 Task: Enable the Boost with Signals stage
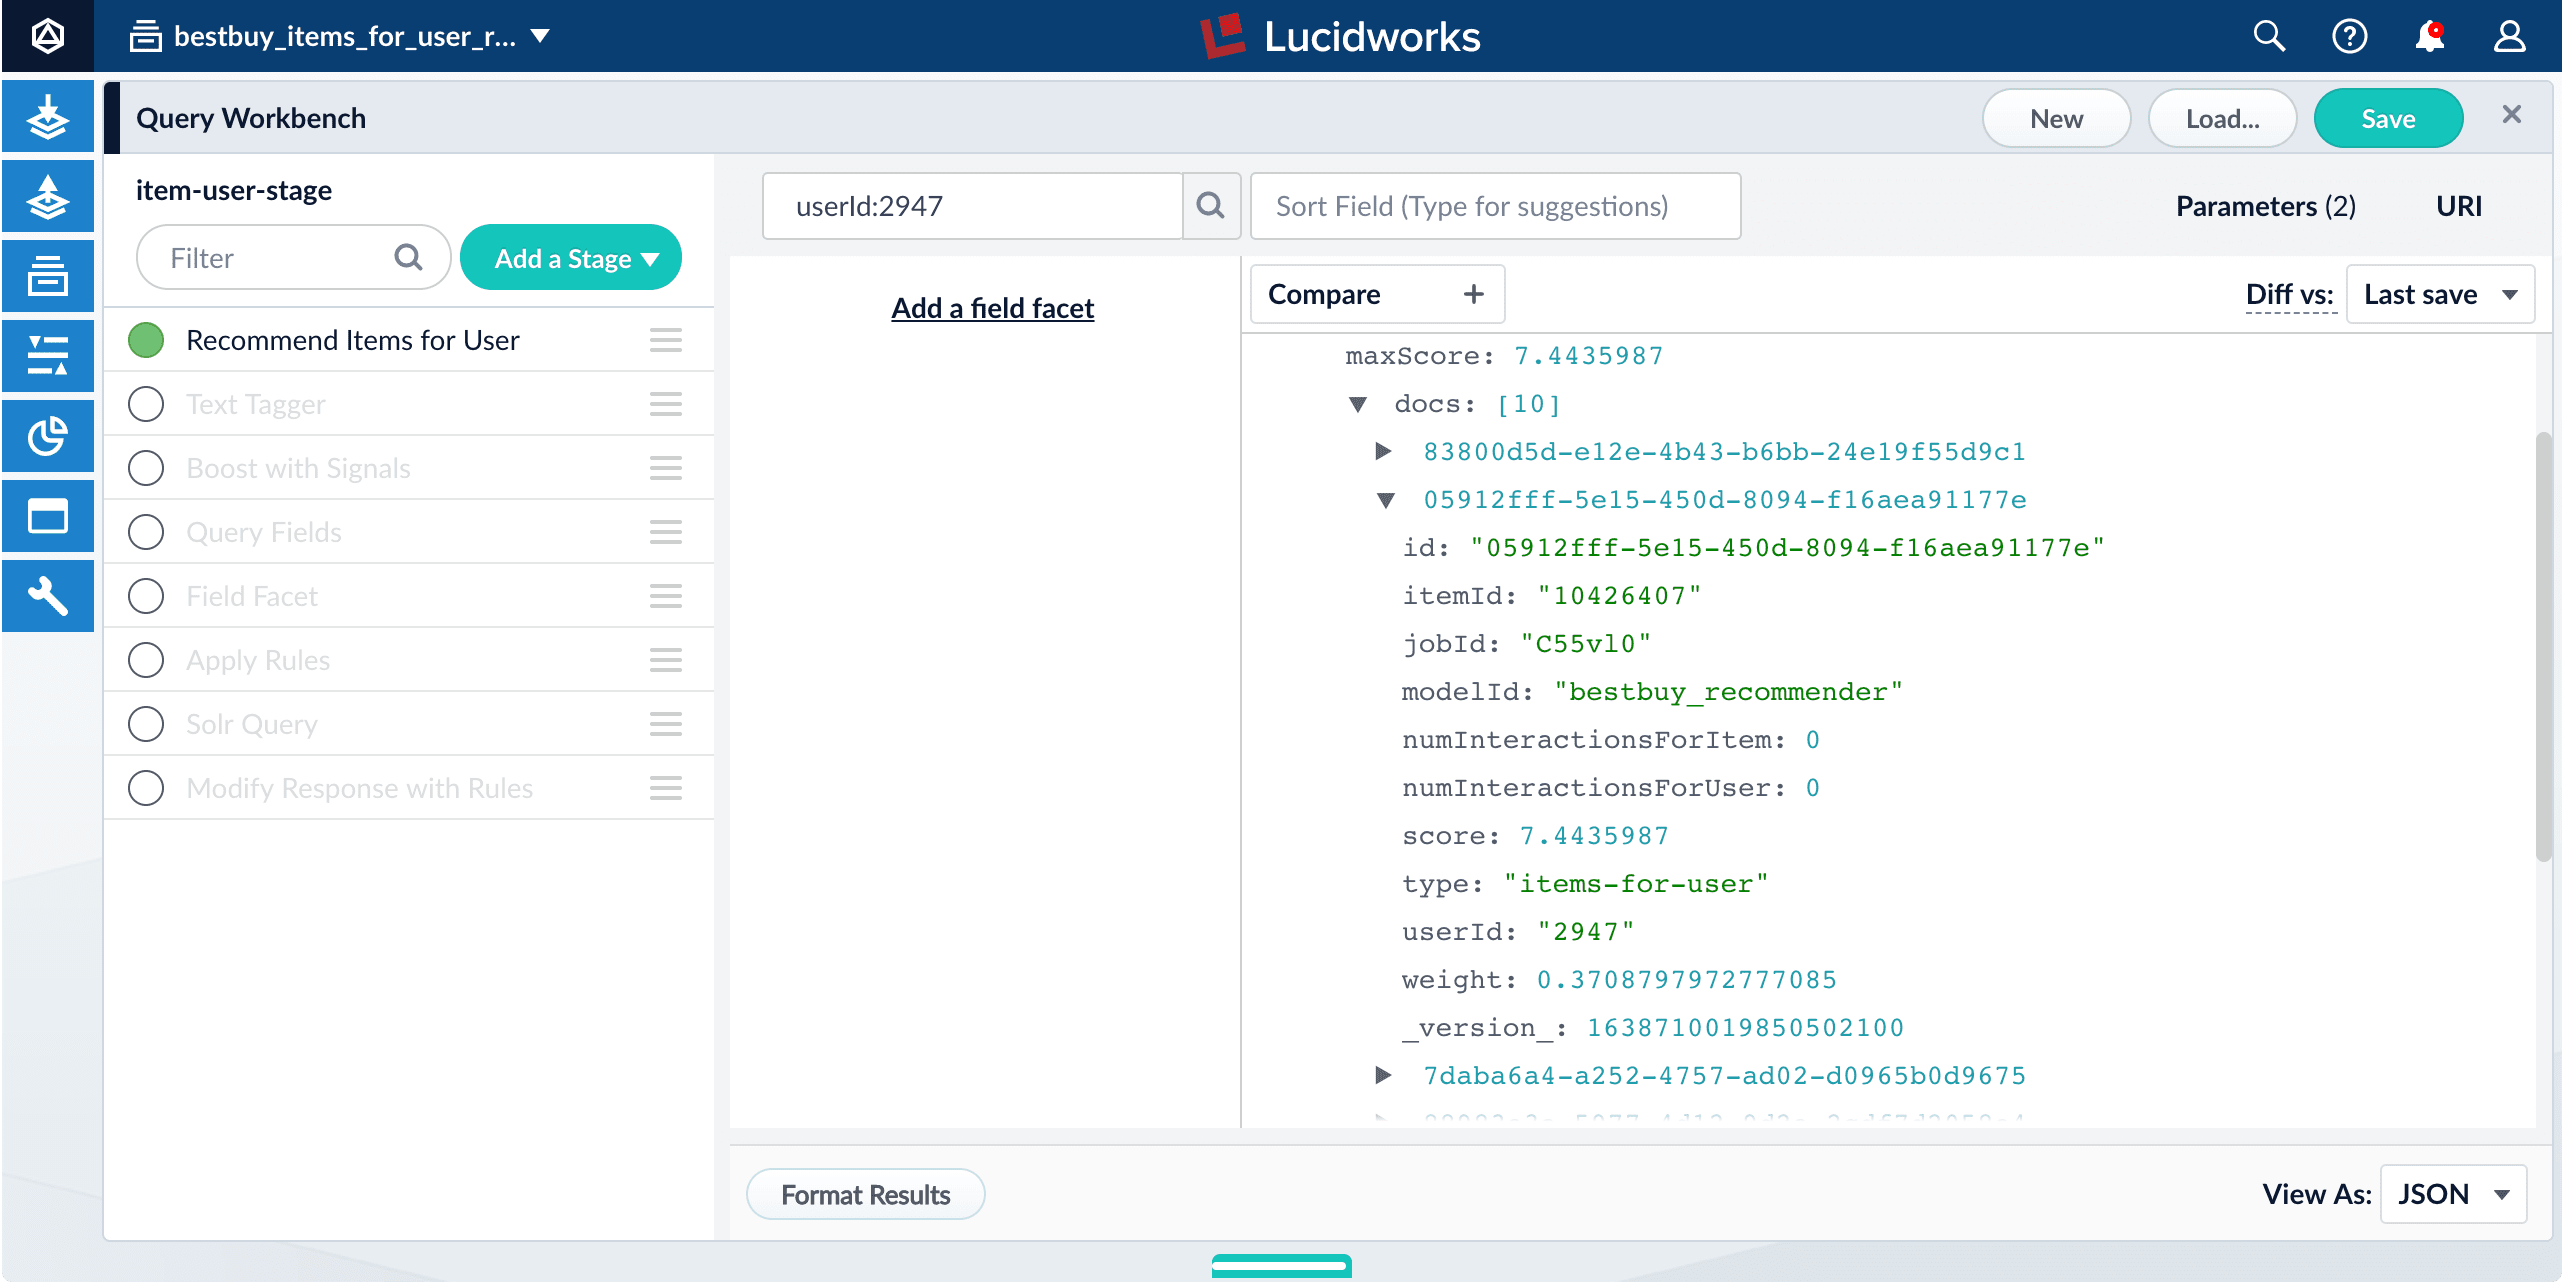tap(146, 467)
